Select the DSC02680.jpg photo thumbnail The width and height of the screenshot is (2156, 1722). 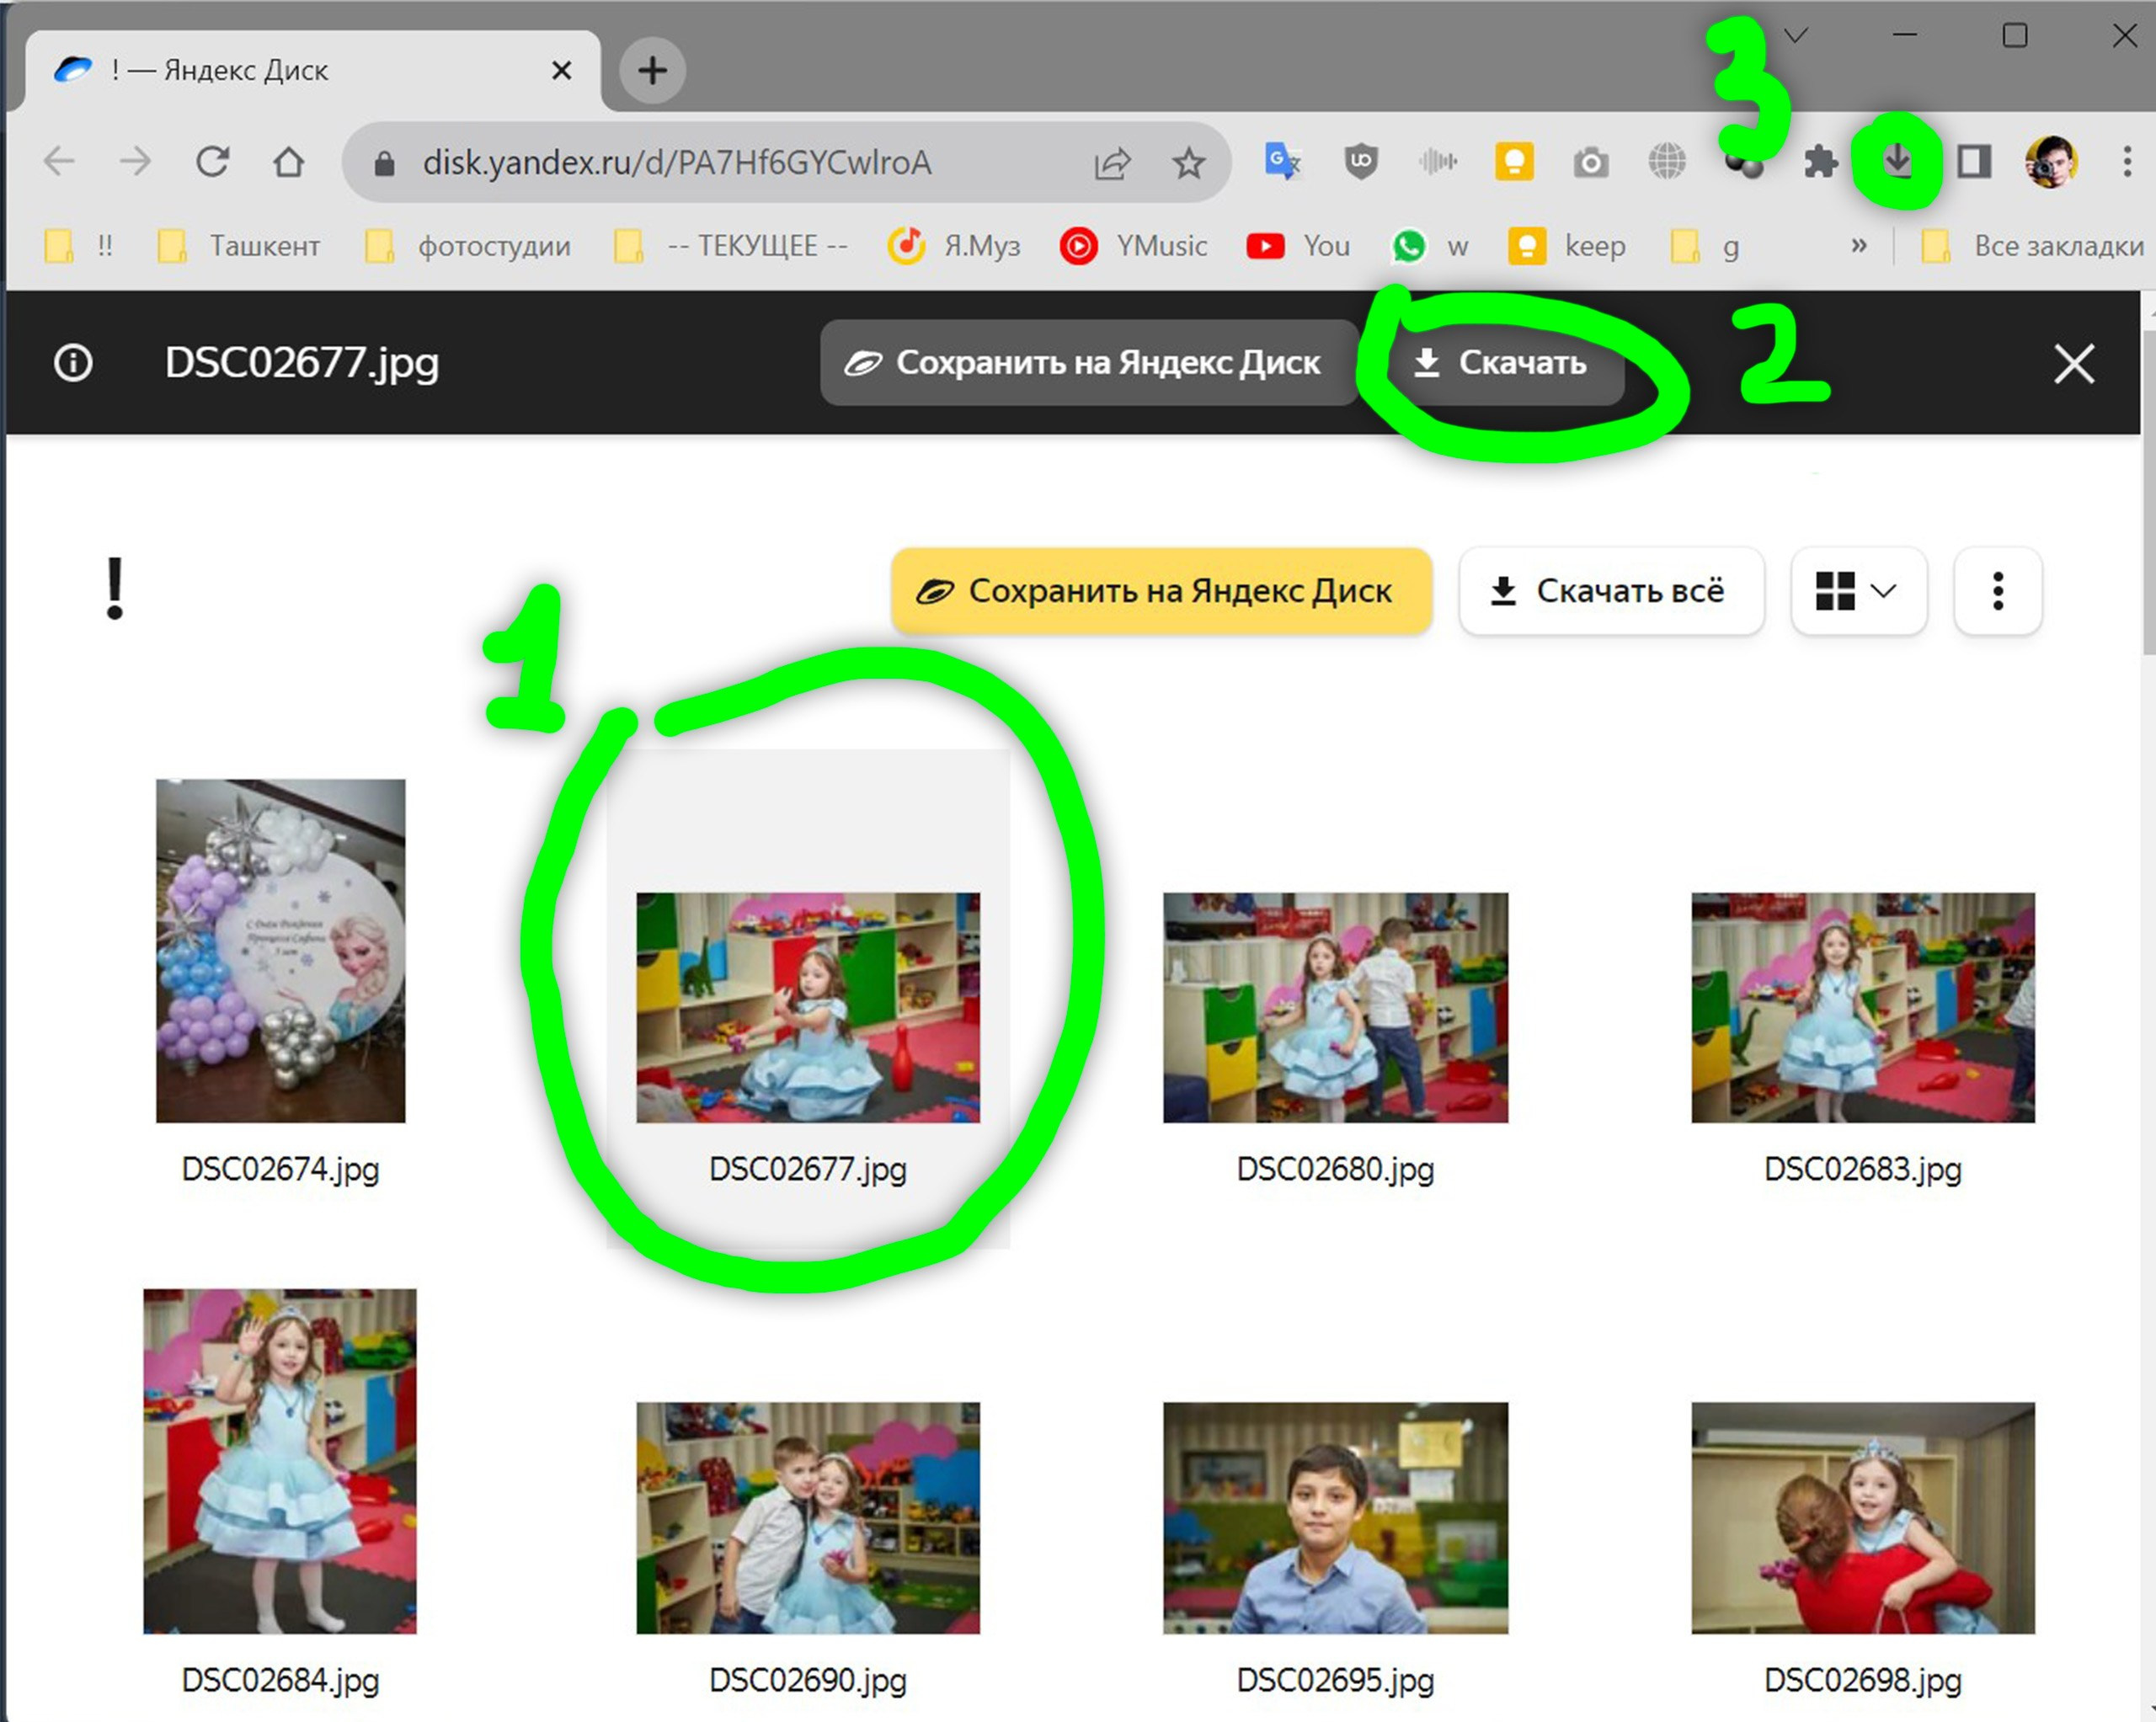1335,1007
